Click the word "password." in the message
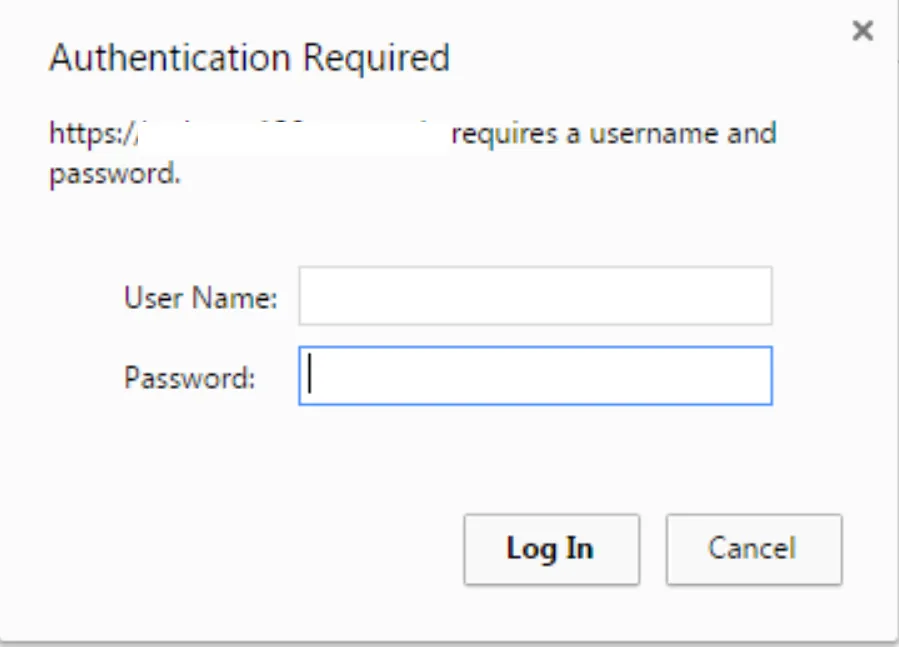This screenshot has width=899, height=647. [x=114, y=174]
